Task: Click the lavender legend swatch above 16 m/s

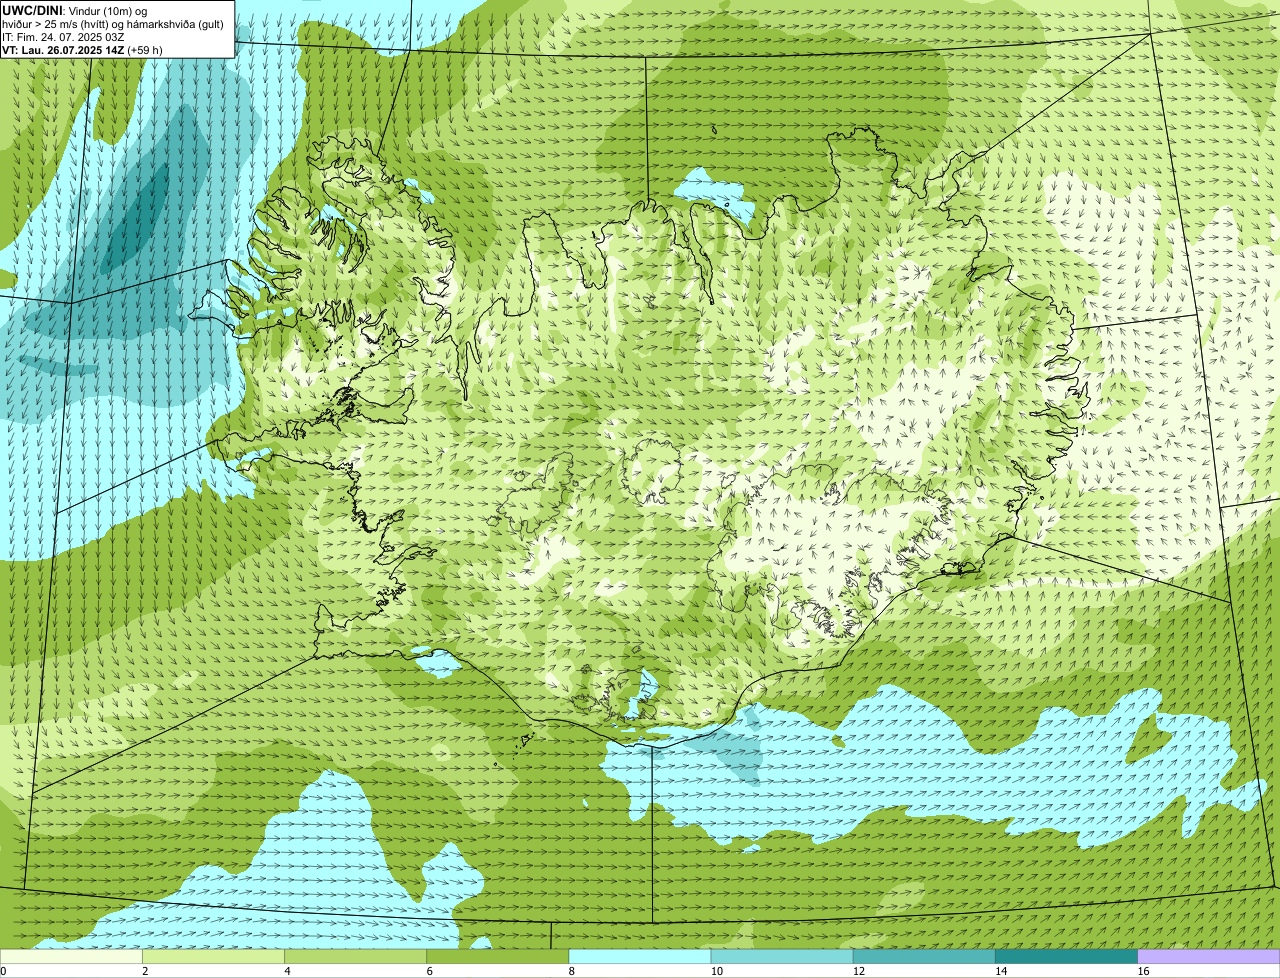Action: coord(1209,956)
